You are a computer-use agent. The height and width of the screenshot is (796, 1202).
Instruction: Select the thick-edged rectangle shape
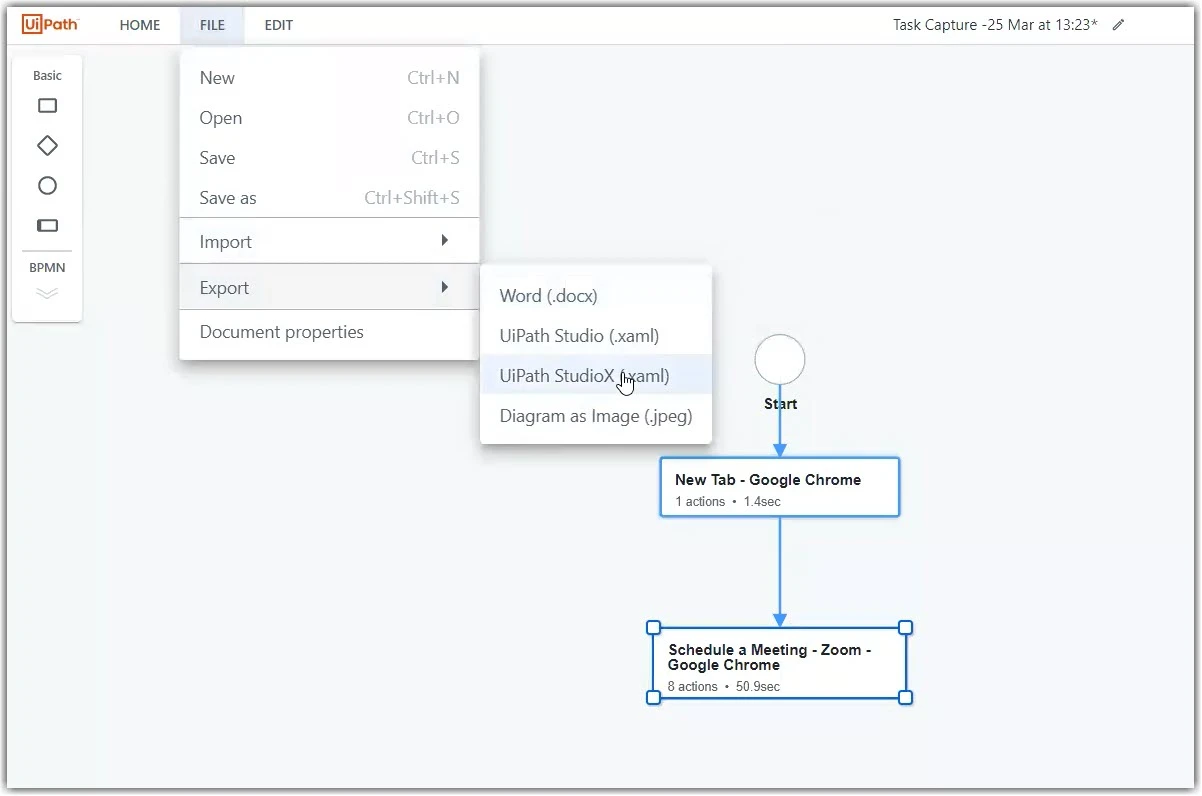coord(47,226)
